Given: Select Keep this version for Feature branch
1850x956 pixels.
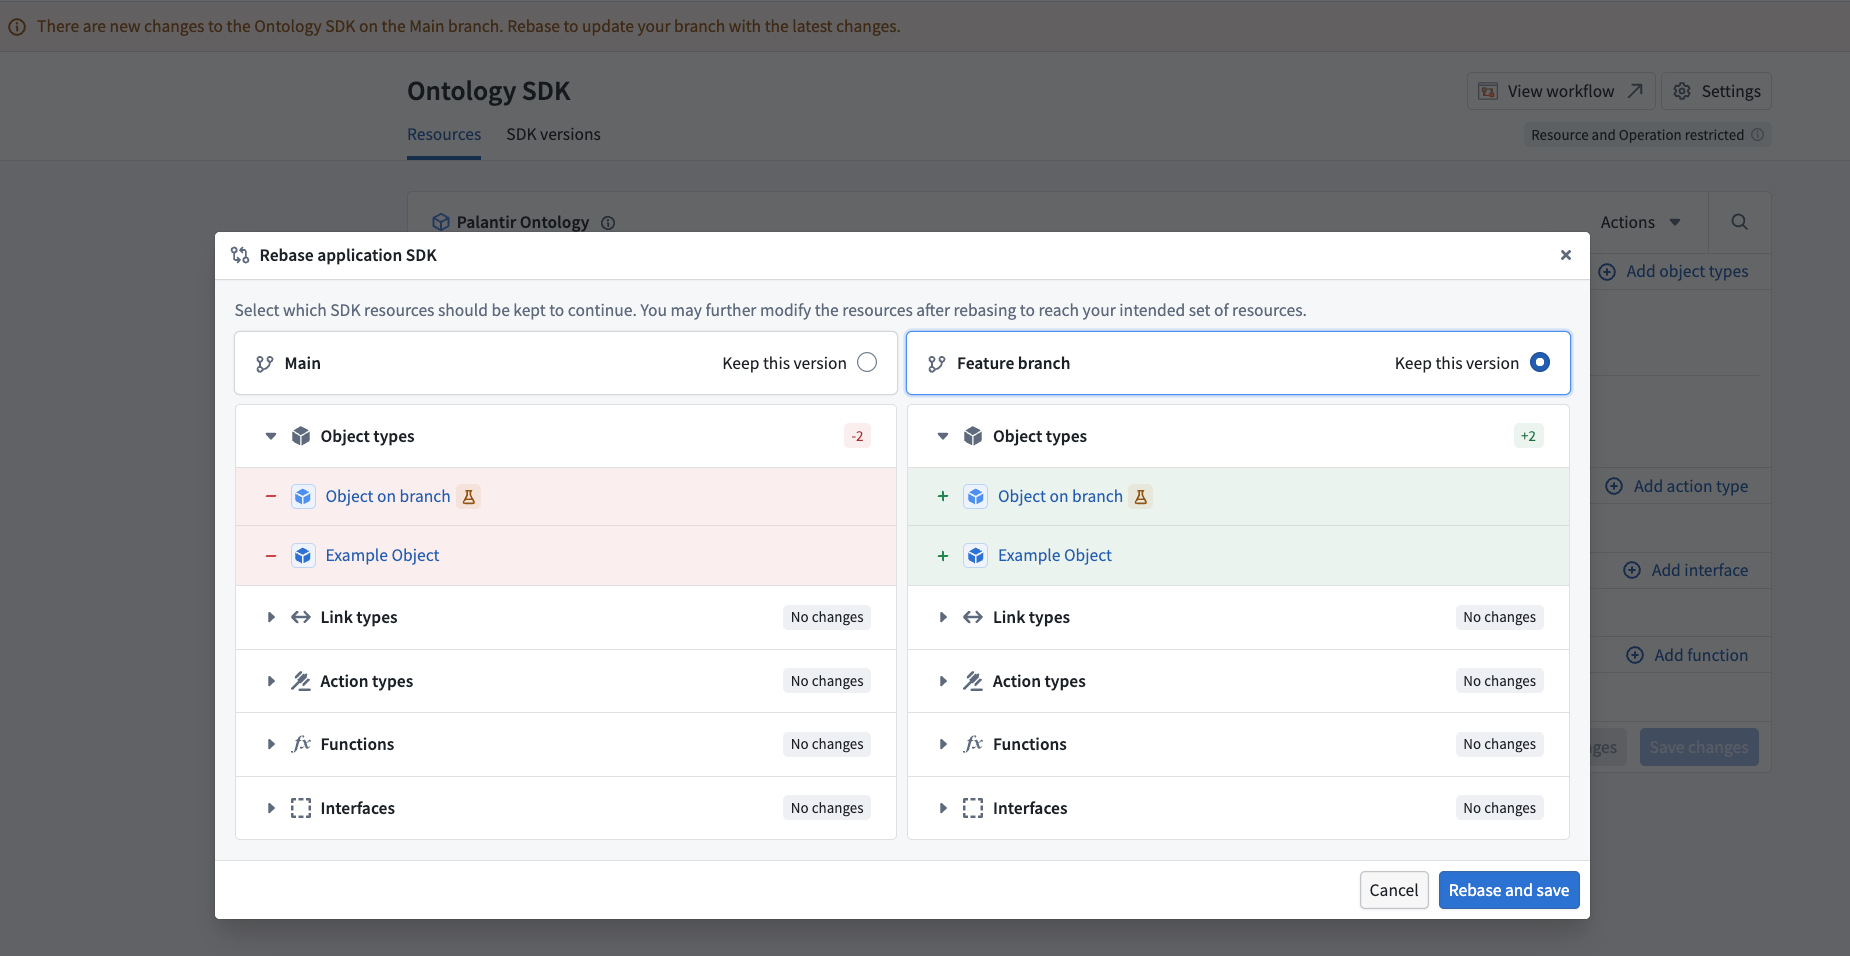Looking at the screenshot, I should click(1540, 362).
